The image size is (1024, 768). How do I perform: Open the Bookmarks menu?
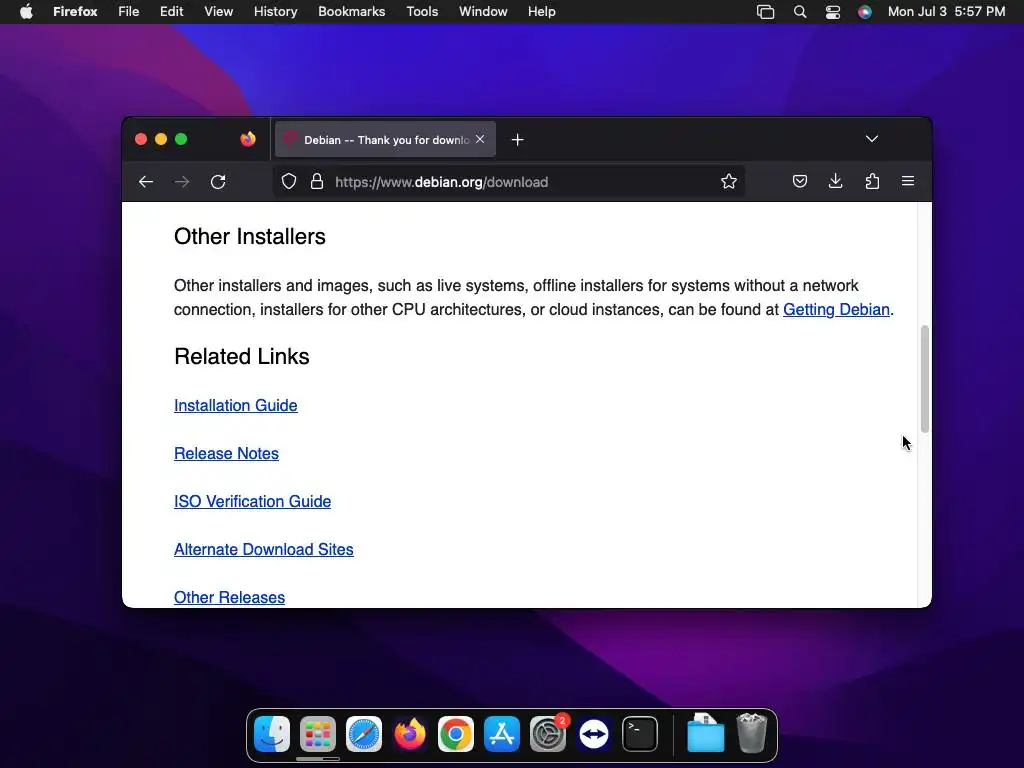[x=351, y=12]
